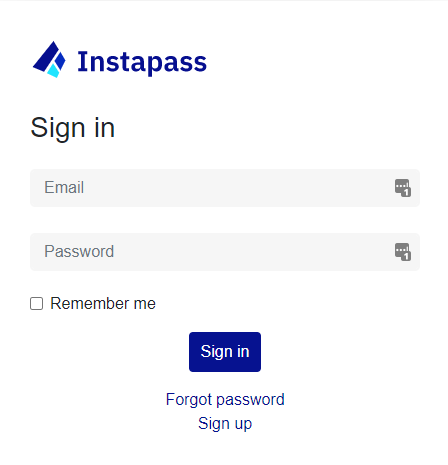The width and height of the screenshot is (448, 465).
Task: Trigger autofill icon beside Password placeholder
Action: [x=403, y=252]
